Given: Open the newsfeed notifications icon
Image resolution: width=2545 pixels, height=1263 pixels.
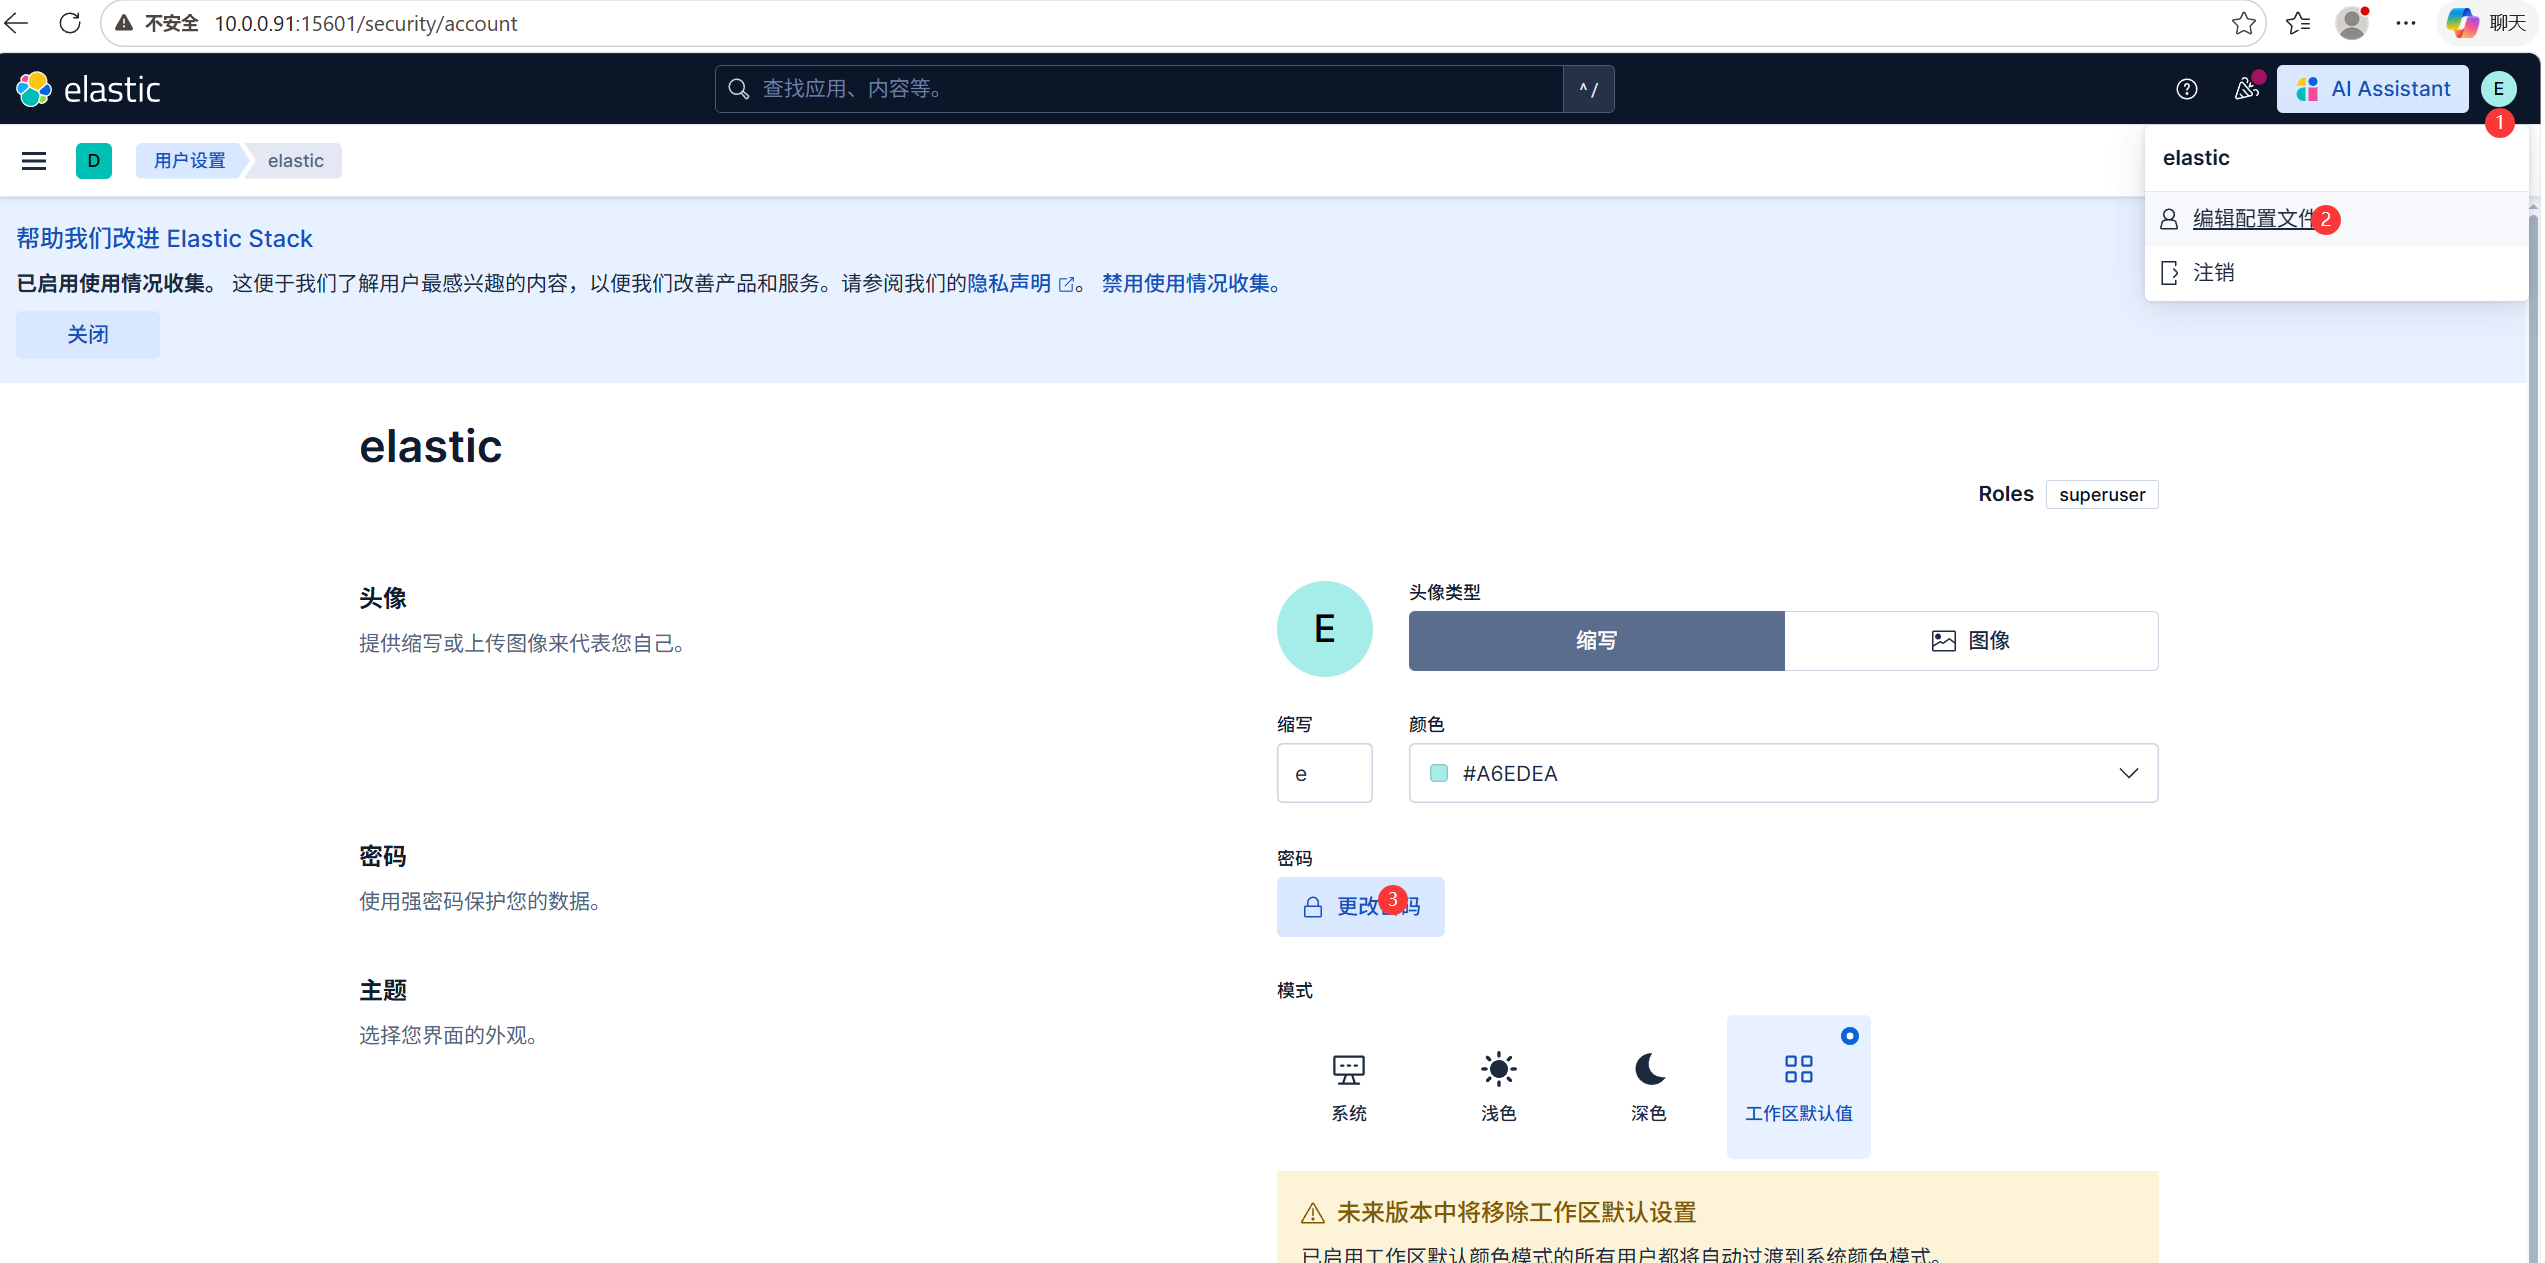Looking at the screenshot, I should click(x=2246, y=89).
